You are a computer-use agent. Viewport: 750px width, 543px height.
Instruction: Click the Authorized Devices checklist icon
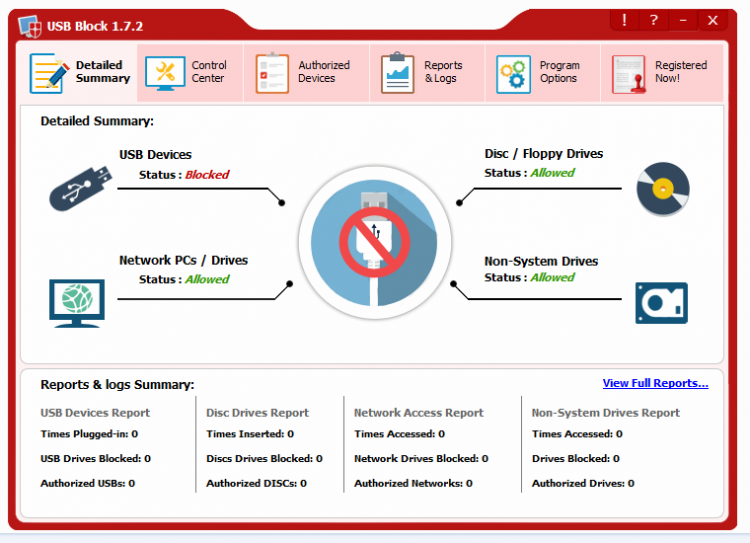(272, 73)
